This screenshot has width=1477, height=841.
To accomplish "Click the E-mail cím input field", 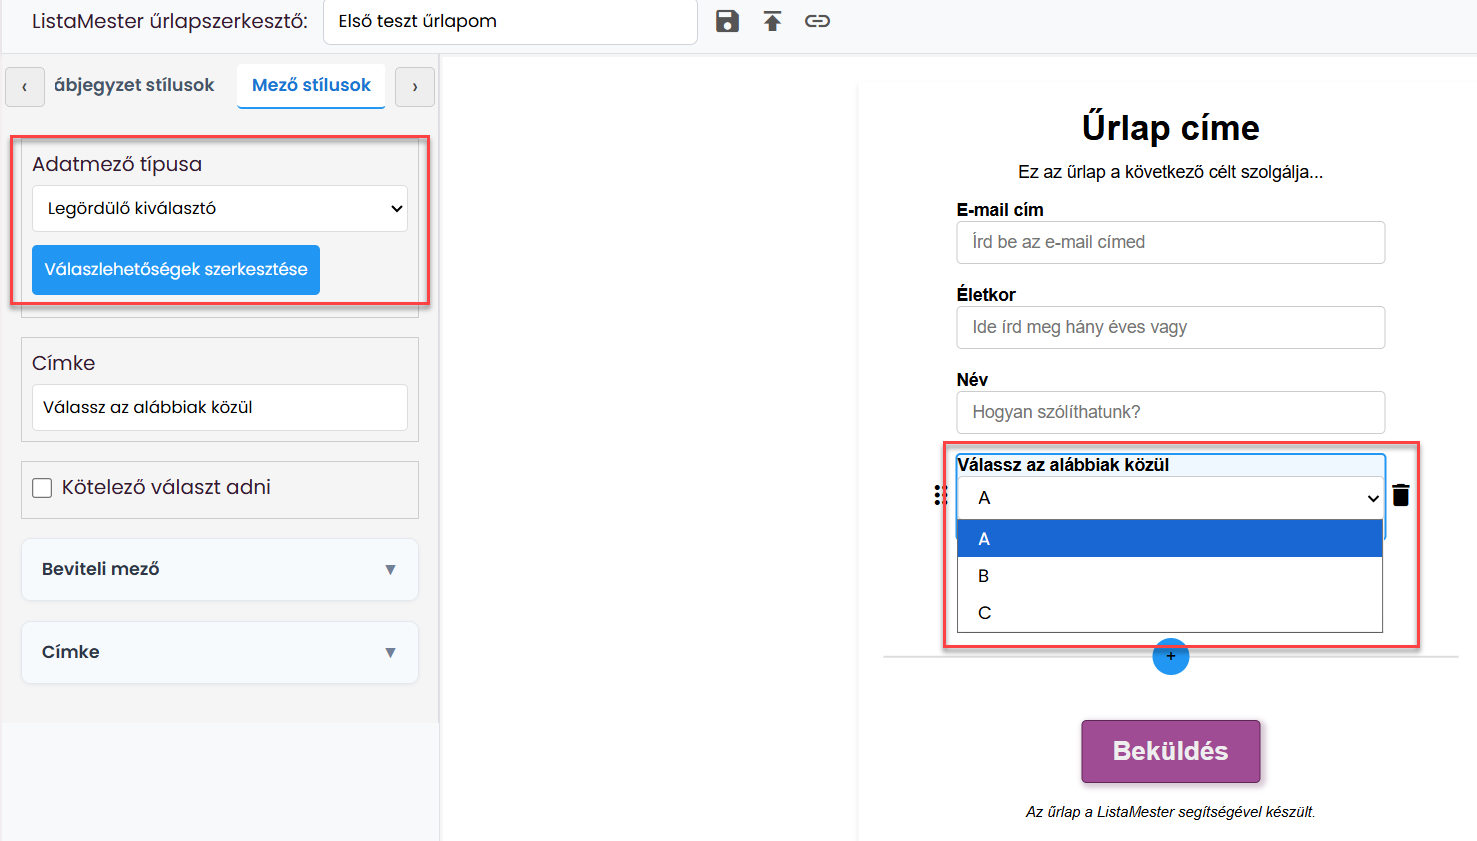I will point(1171,243).
